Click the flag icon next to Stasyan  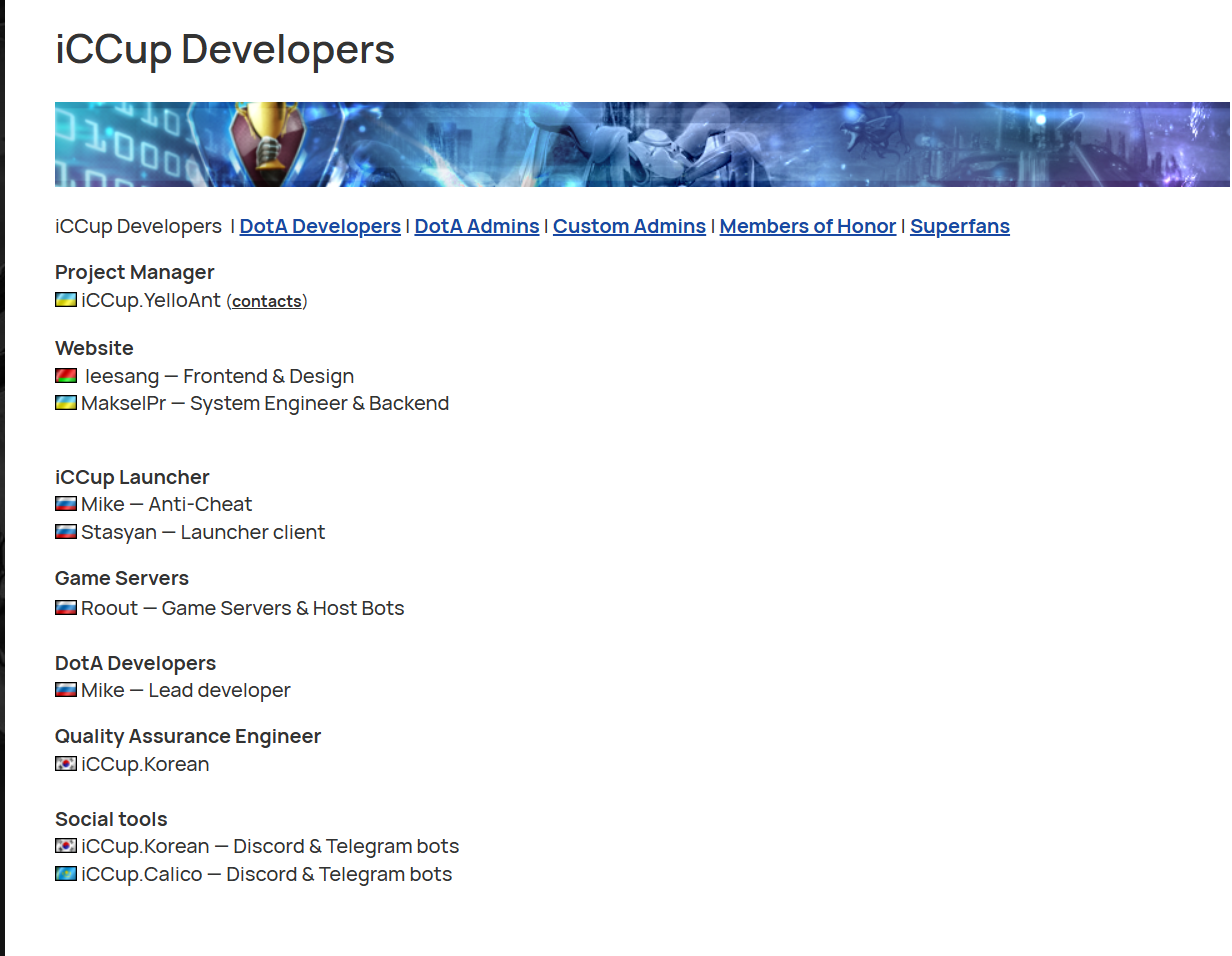coord(66,532)
